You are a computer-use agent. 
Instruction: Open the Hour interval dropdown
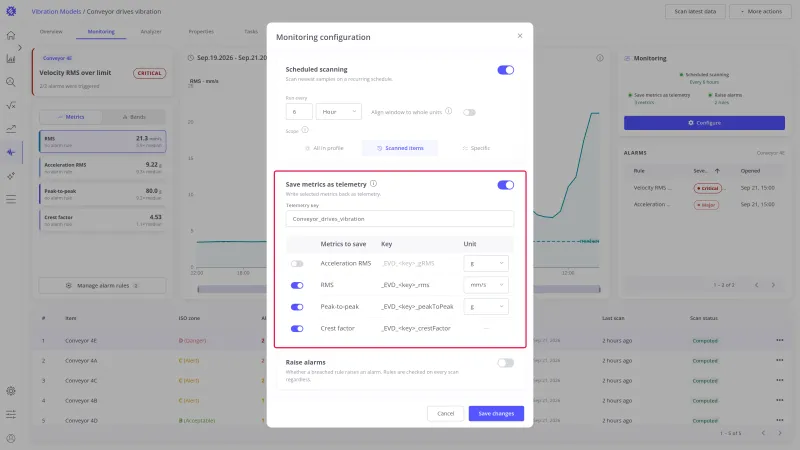pos(339,112)
